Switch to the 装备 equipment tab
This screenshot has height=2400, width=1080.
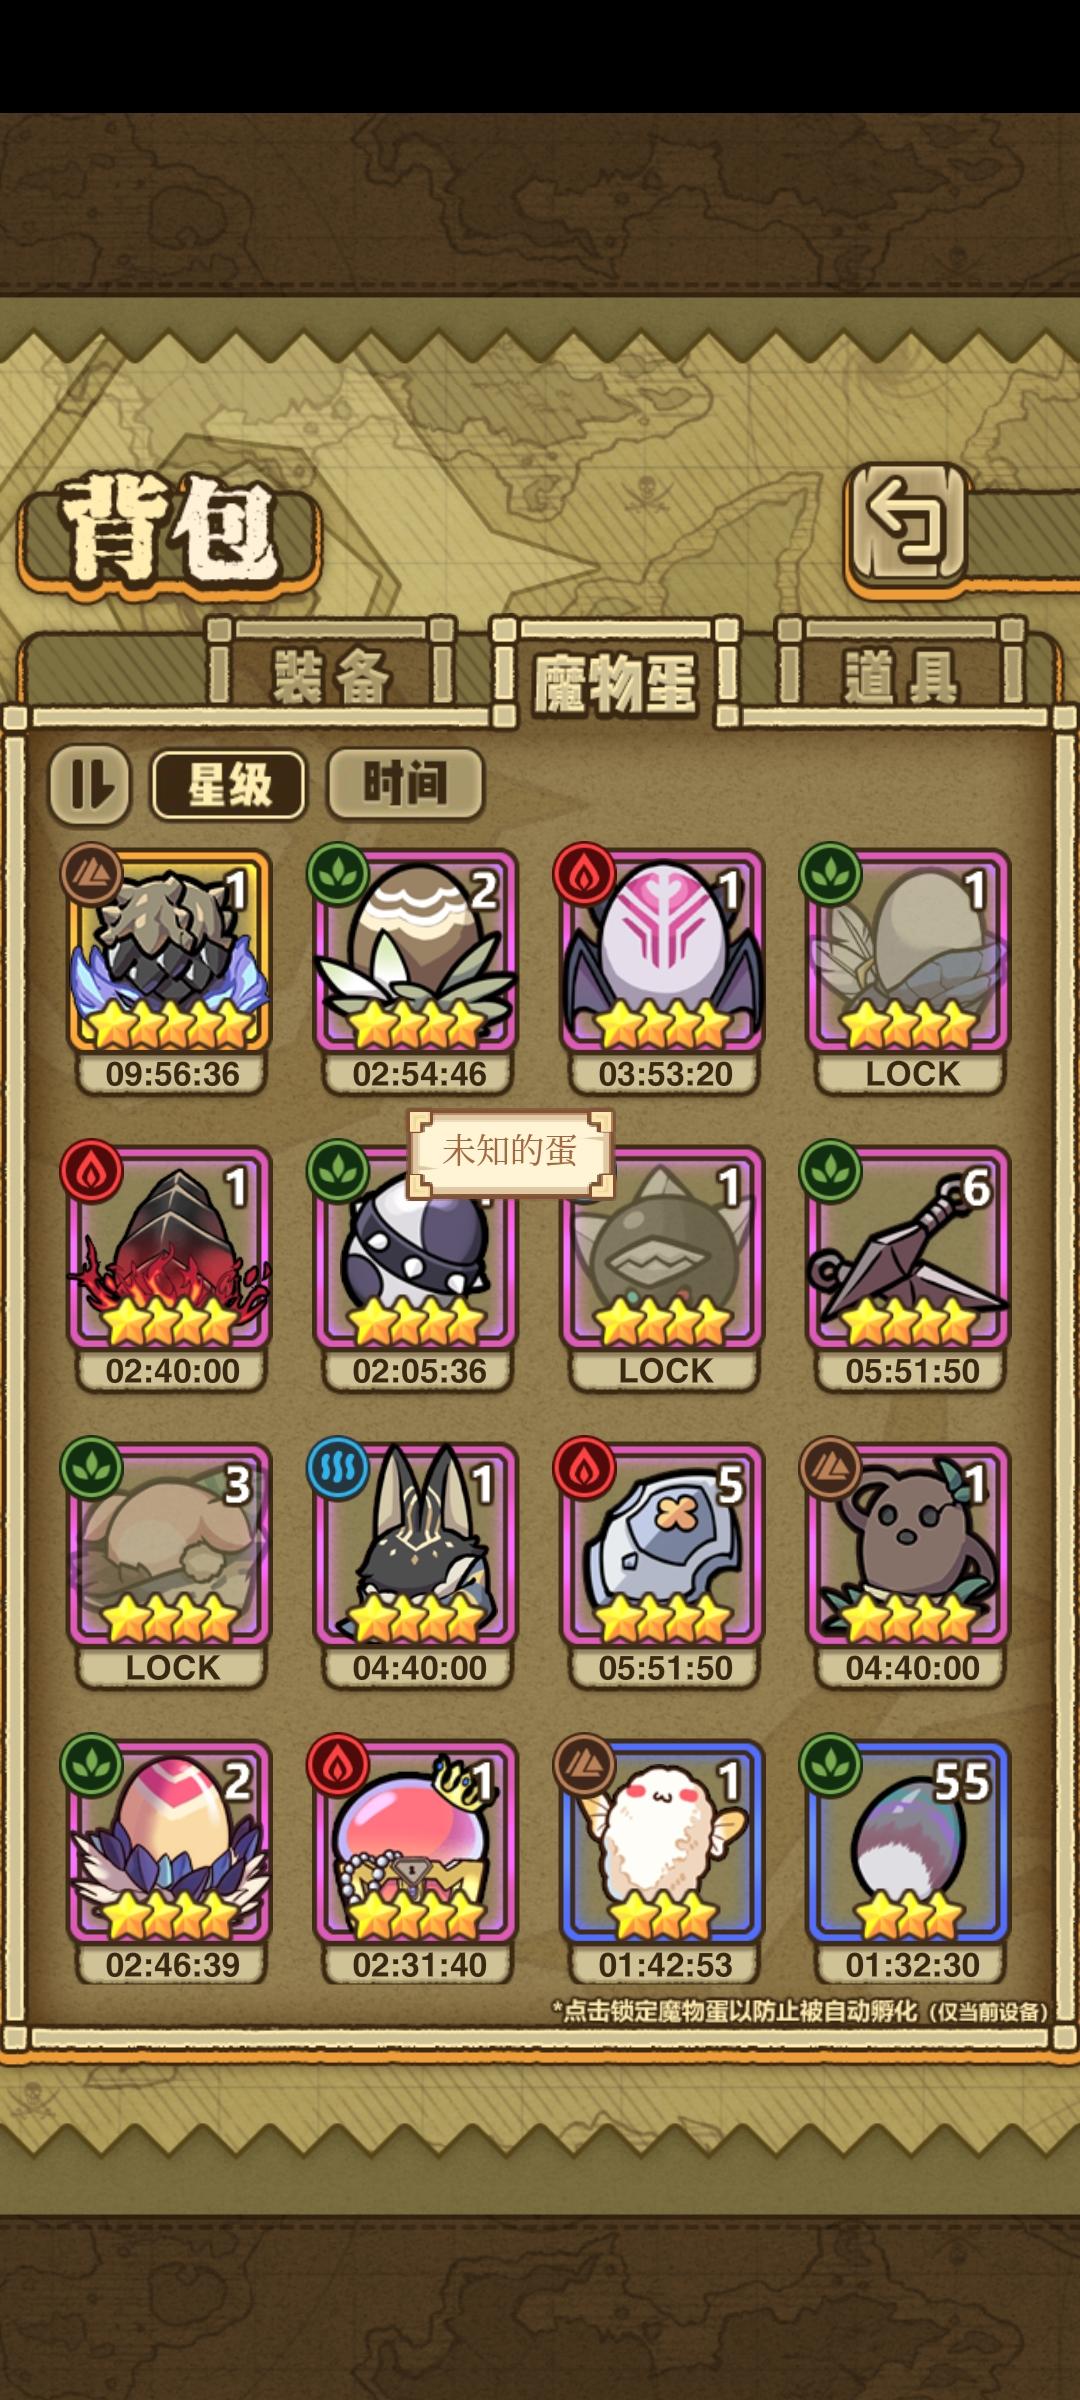point(331,675)
